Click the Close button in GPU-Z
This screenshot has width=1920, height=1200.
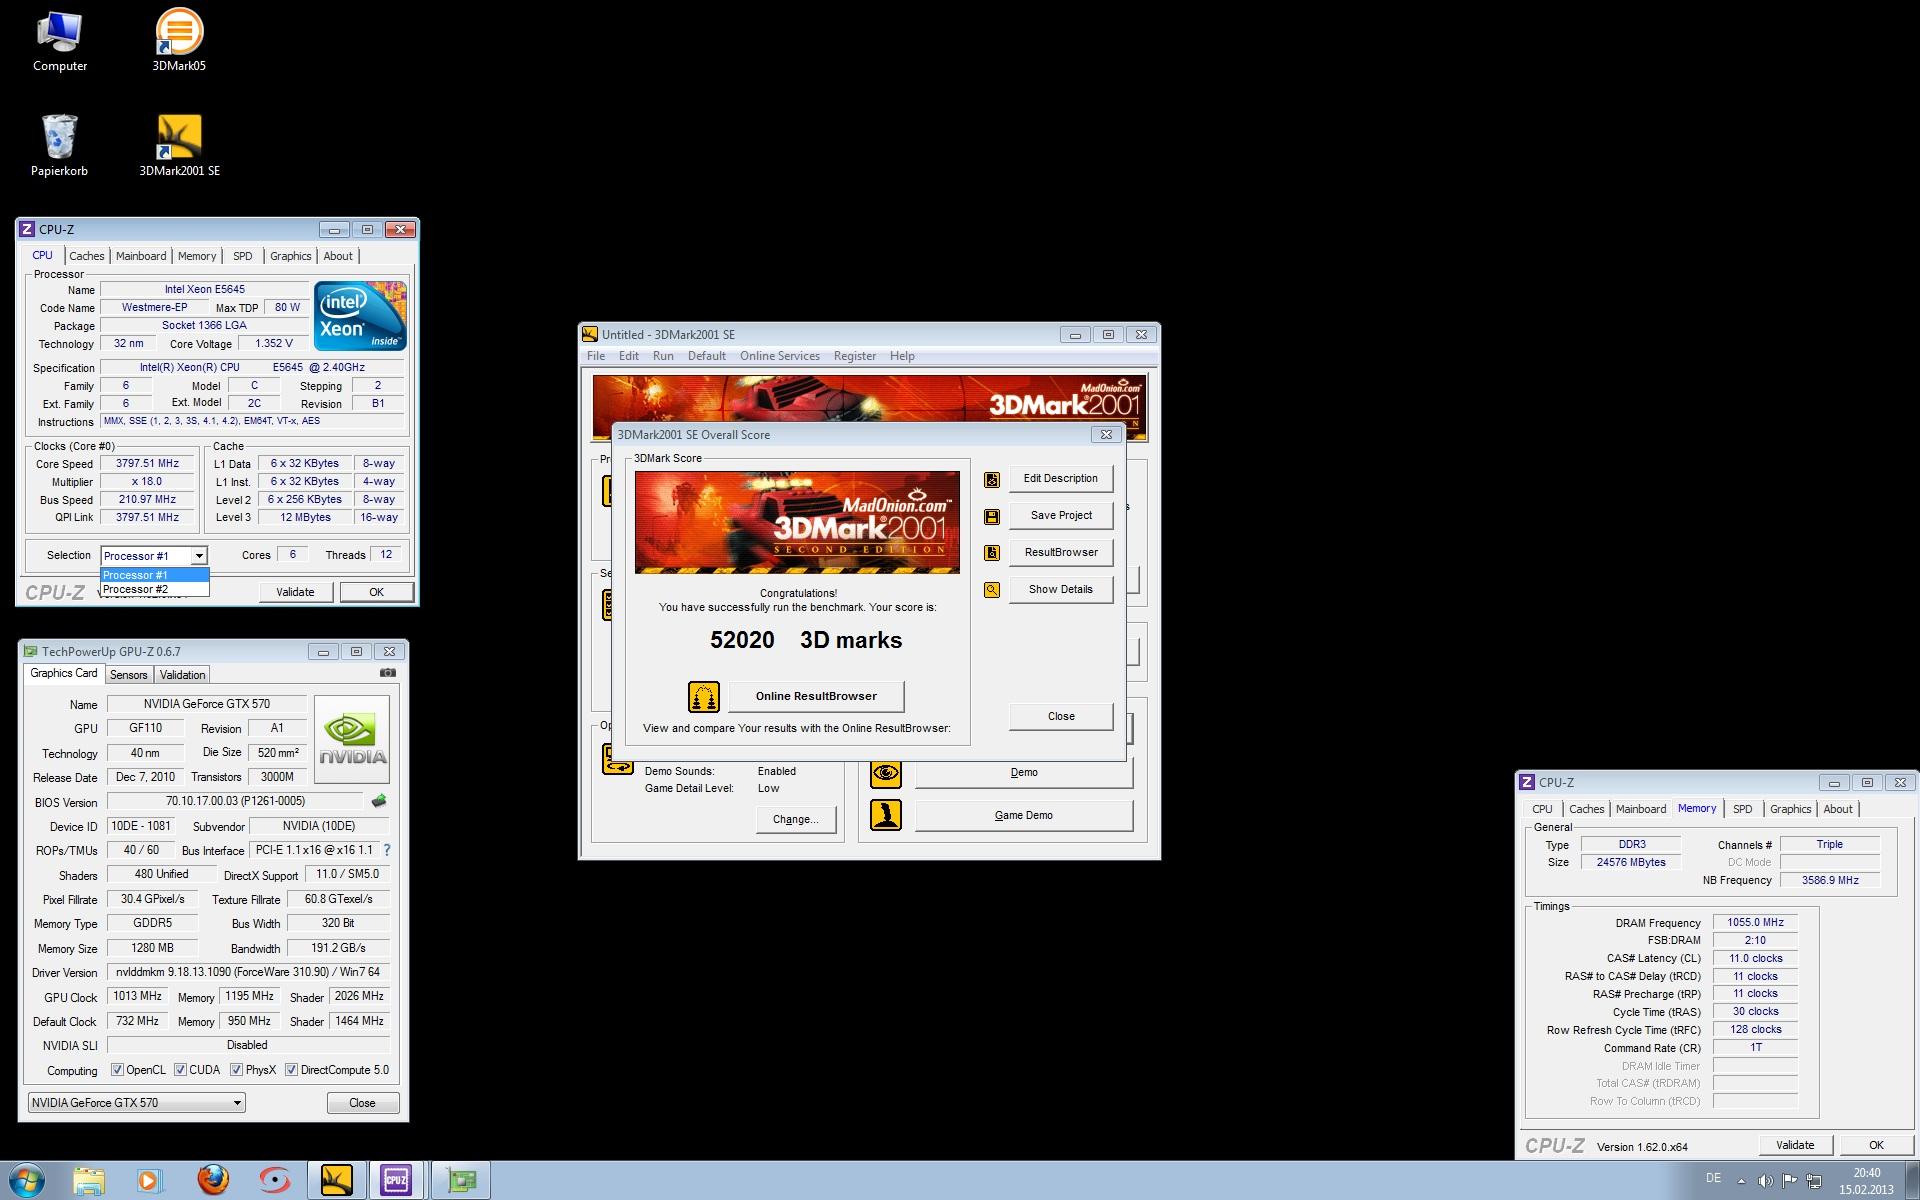tap(362, 1103)
